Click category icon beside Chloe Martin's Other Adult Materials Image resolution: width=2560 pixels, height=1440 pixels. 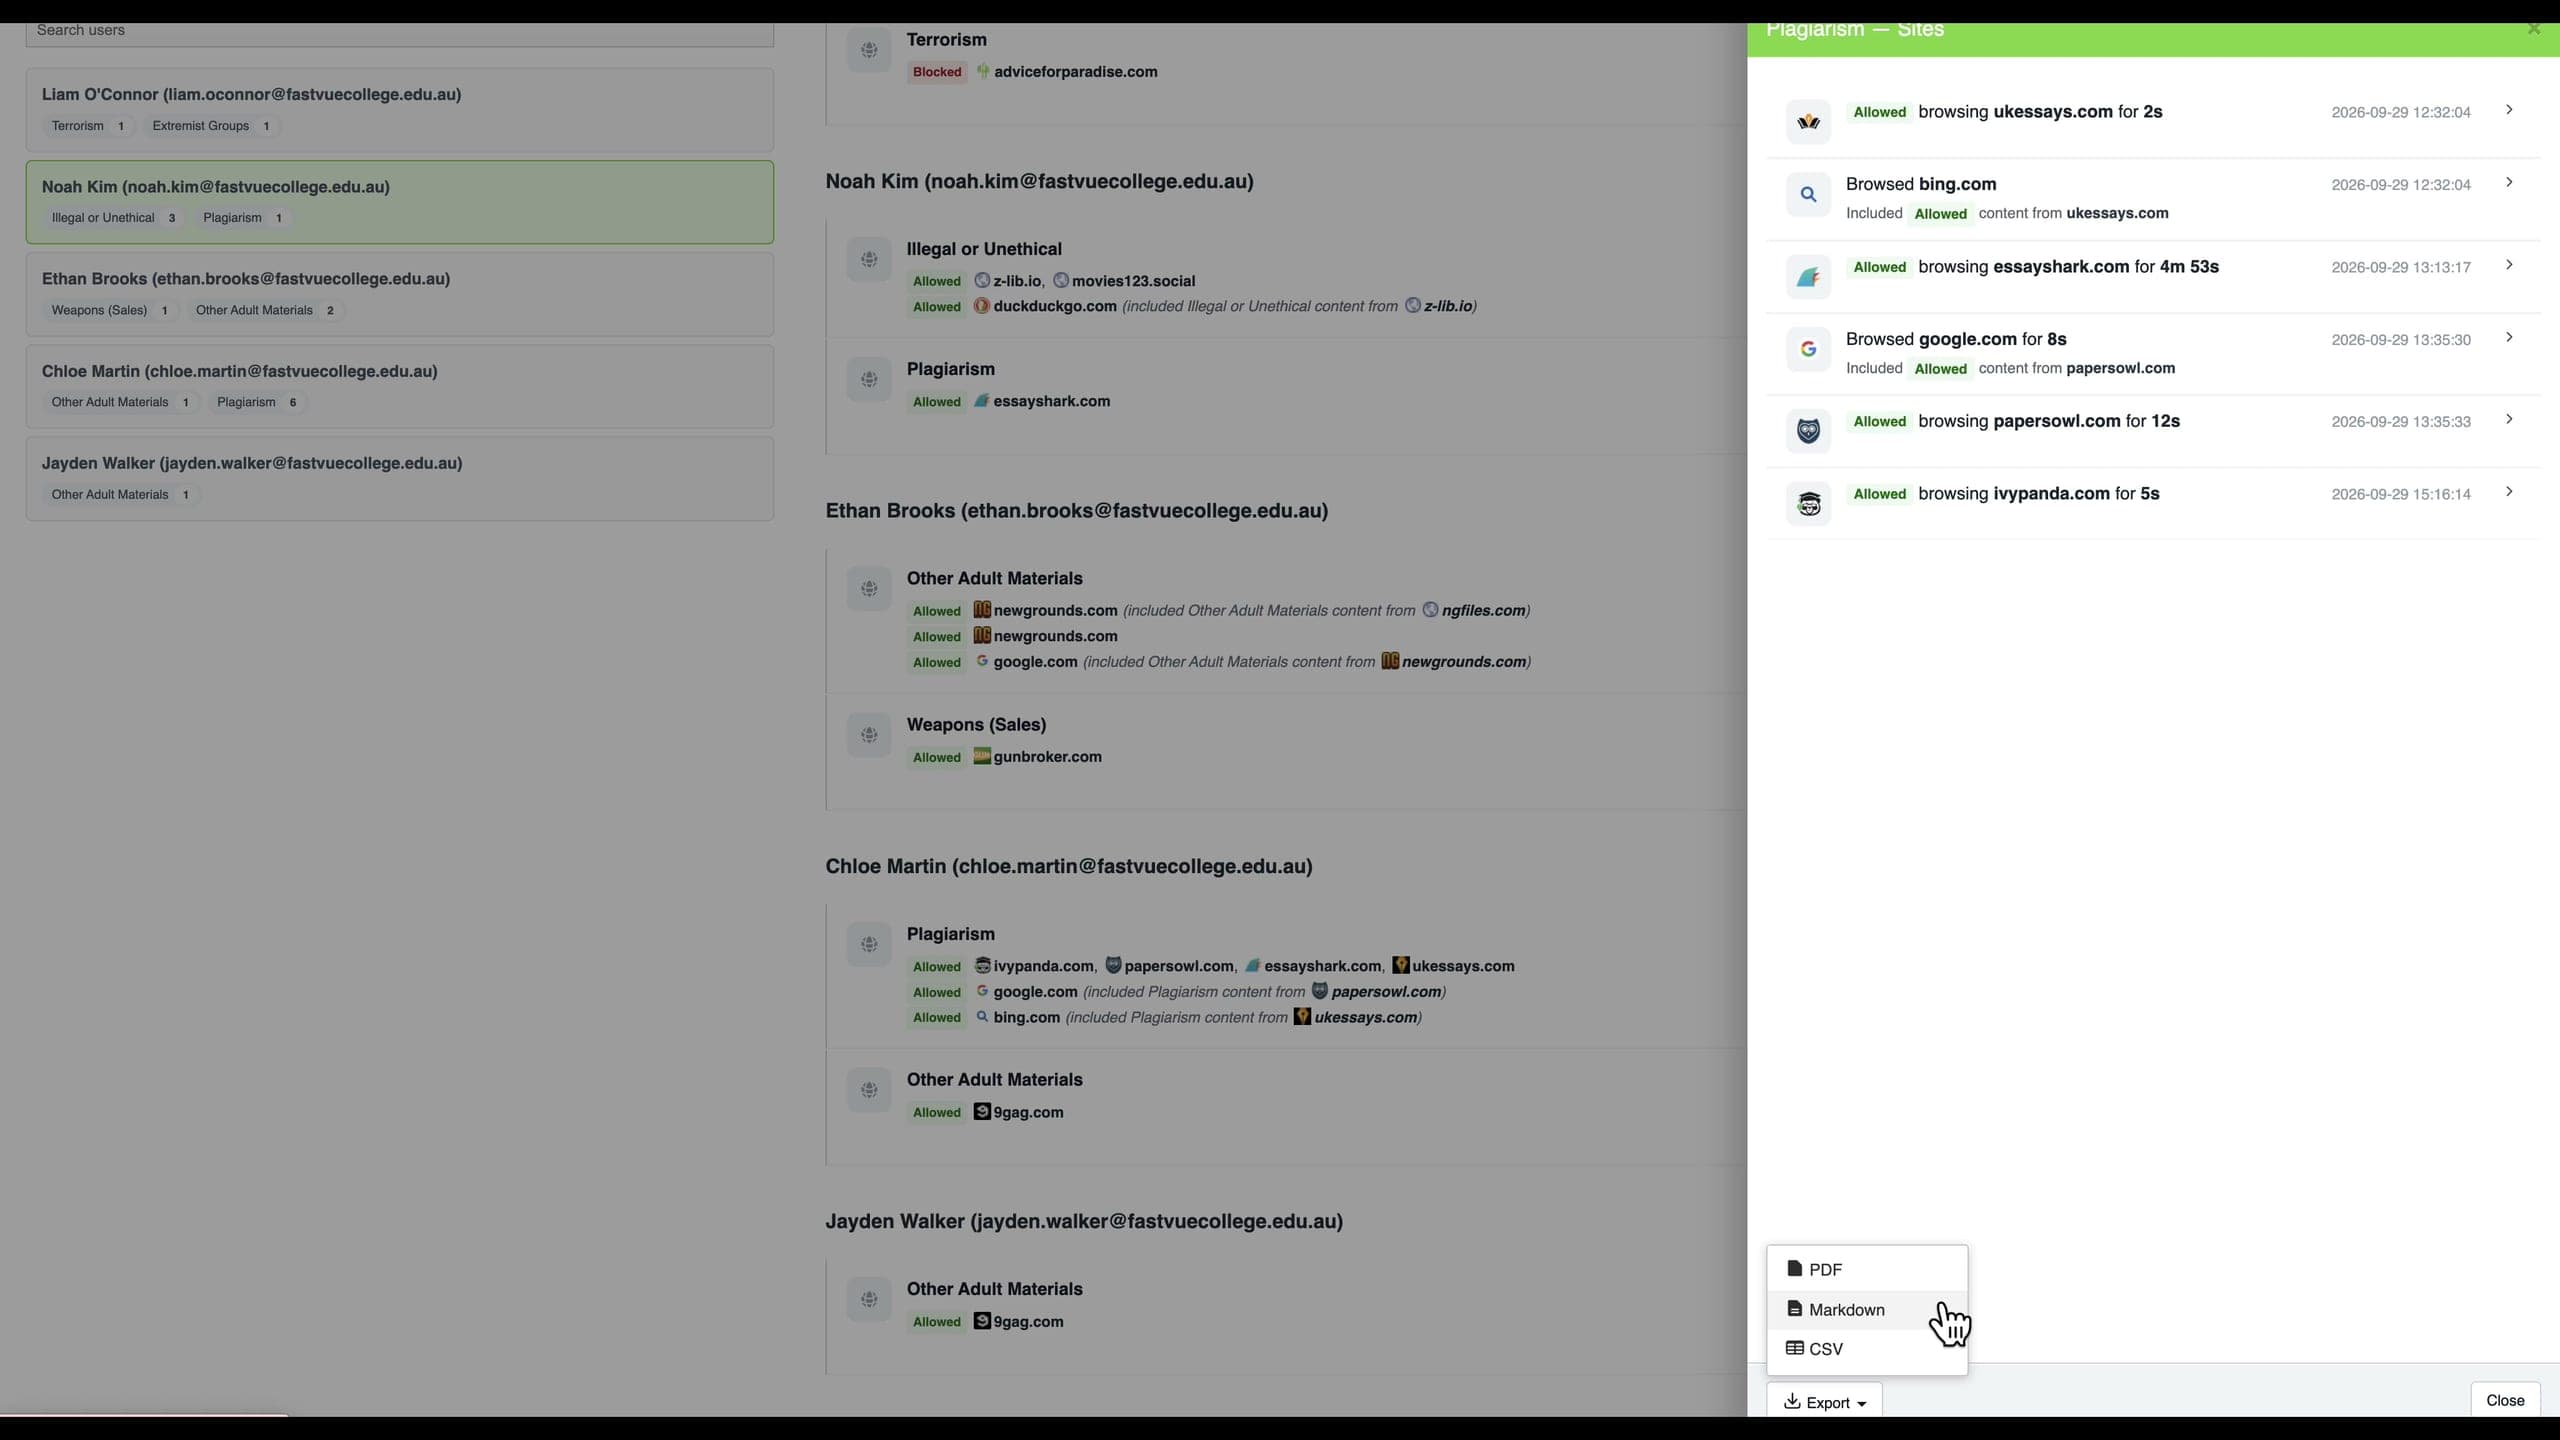click(869, 1090)
